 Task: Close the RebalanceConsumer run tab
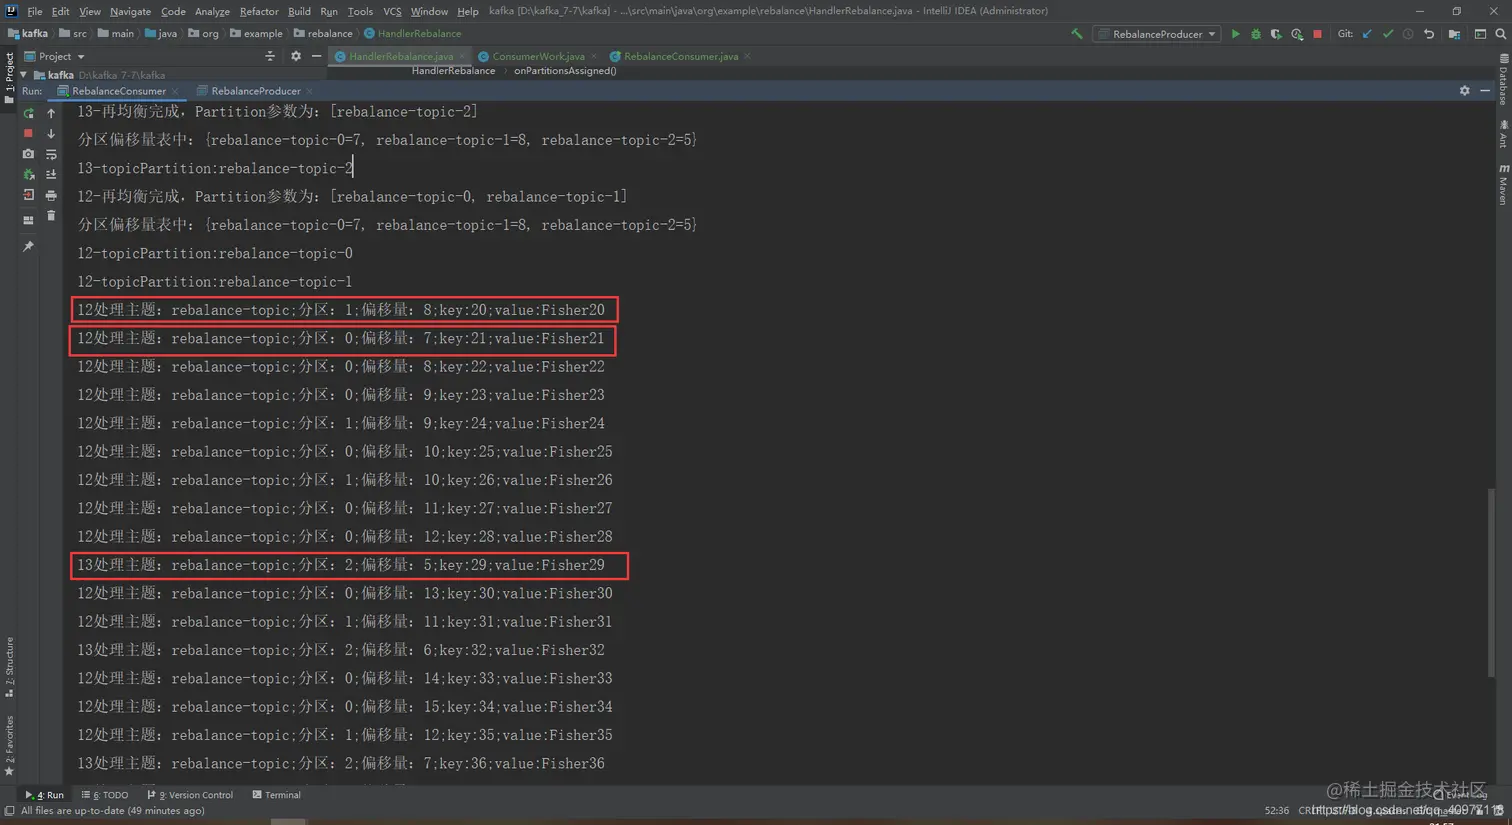coord(175,91)
